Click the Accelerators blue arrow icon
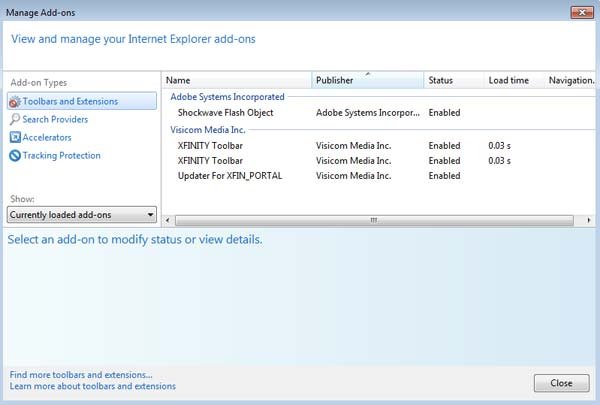 tap(15, 137)
